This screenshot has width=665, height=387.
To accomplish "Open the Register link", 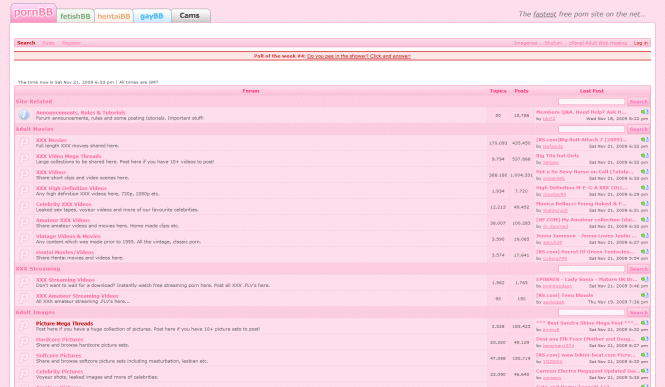I will click(71, 43).
